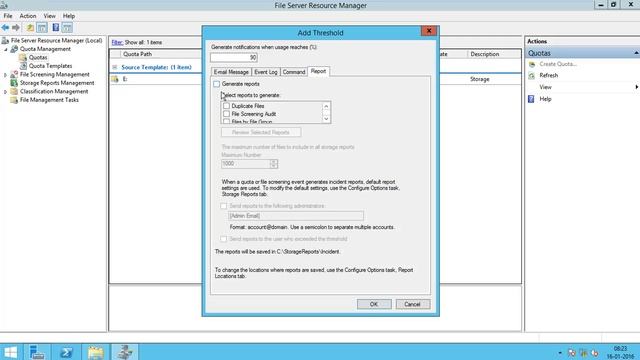Toggle Send reports to administrators checkbox
Viewport: 640px width, 360px height.
224,206
